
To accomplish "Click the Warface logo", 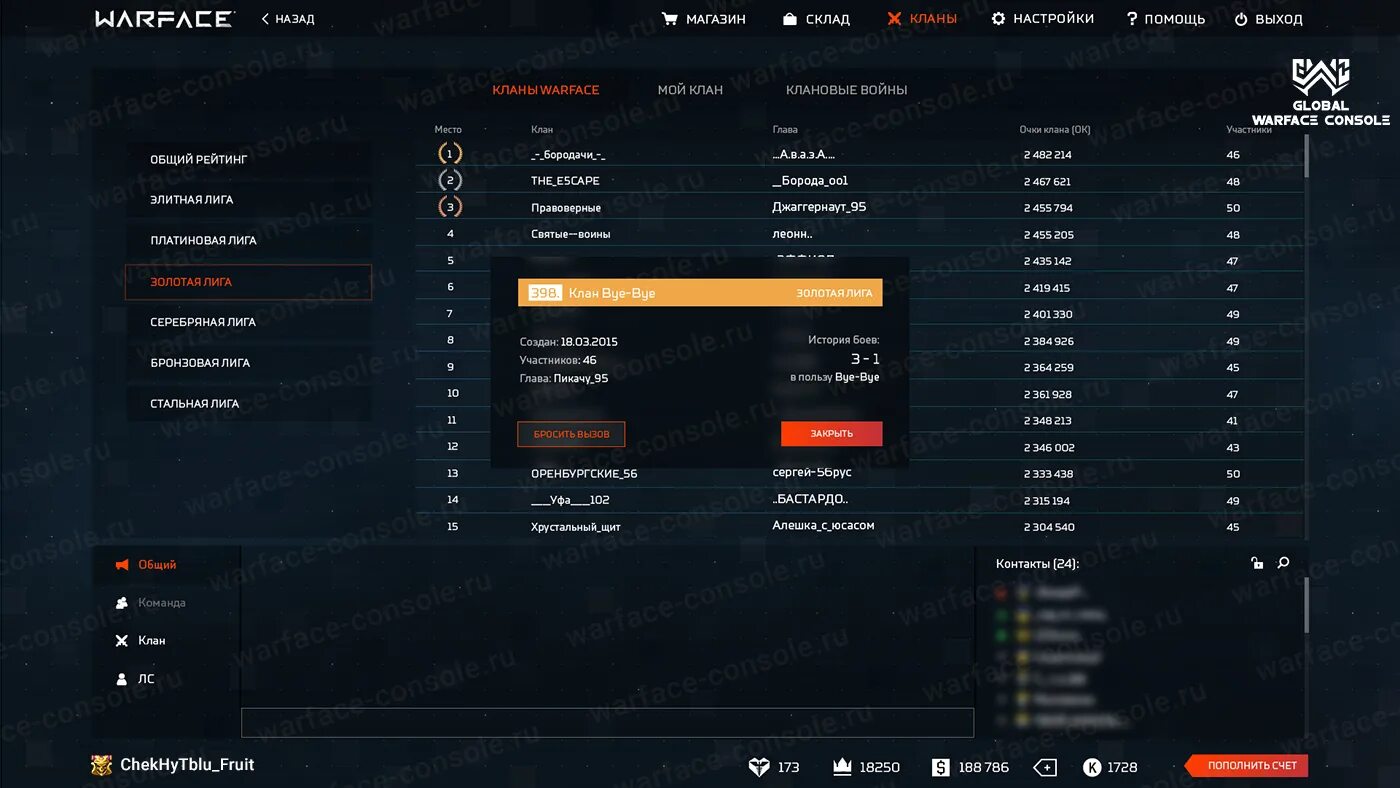I will click(164, 19).
